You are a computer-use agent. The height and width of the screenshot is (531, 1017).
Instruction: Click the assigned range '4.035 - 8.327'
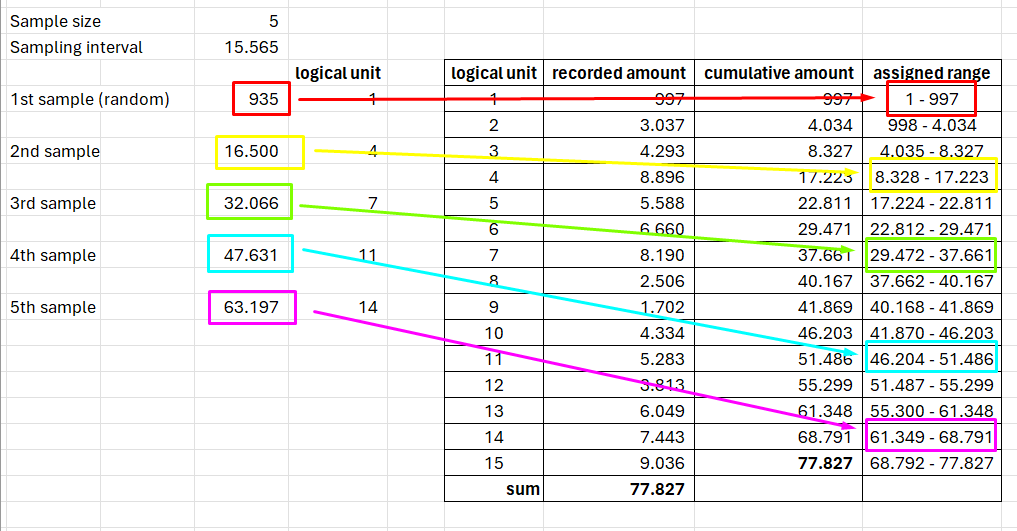pos(932,151)
